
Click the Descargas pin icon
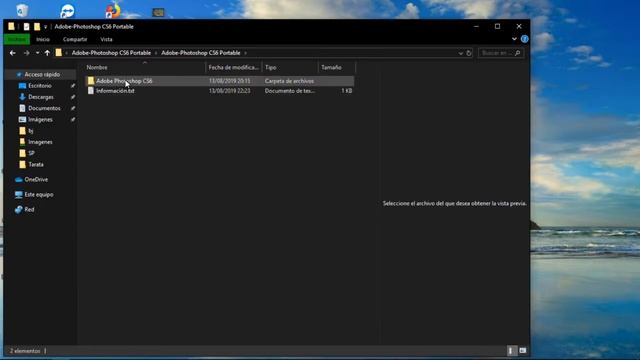[x=73, y=97]
